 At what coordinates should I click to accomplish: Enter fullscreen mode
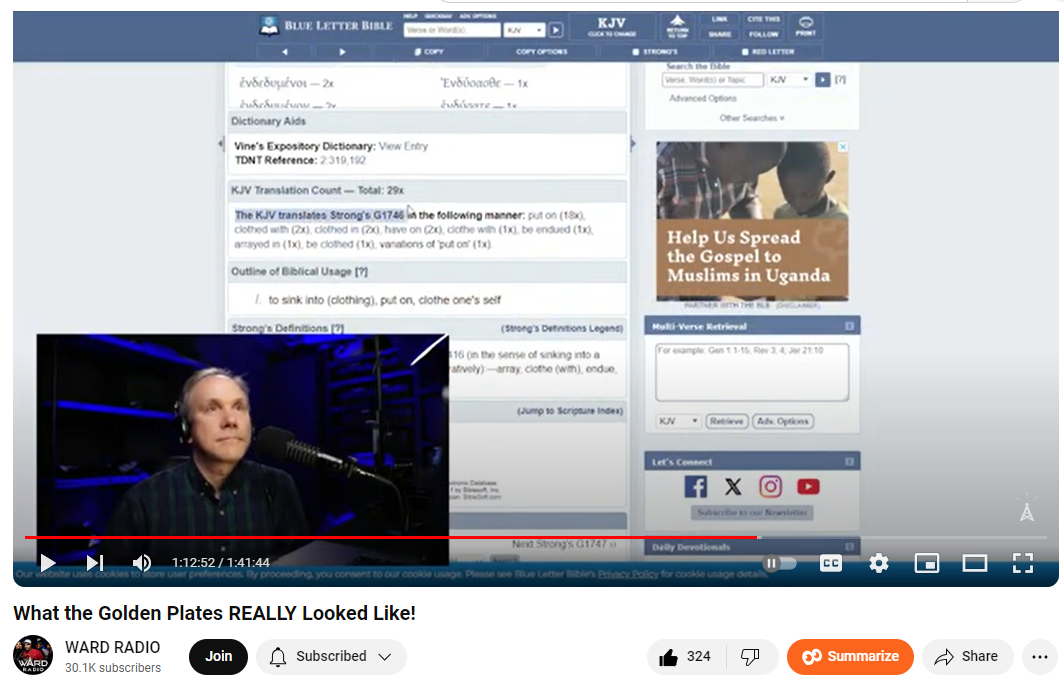[x=1023, y=563]
